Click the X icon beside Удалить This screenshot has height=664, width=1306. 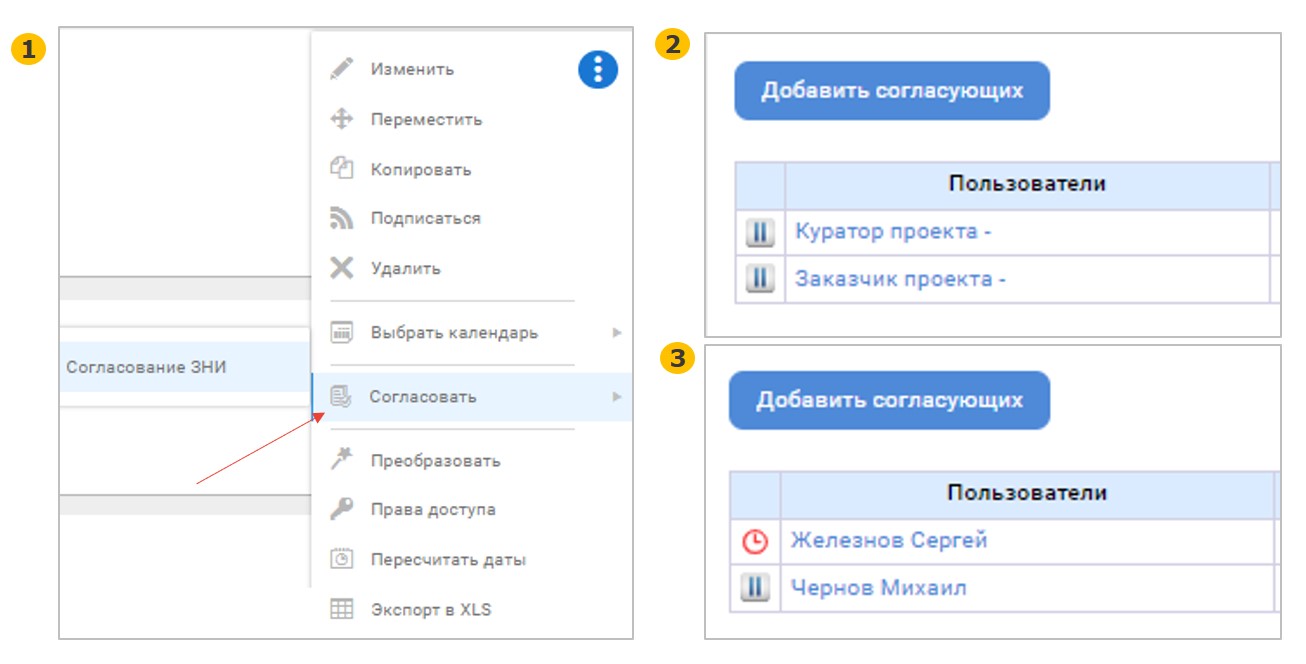(x=342, y=268)
